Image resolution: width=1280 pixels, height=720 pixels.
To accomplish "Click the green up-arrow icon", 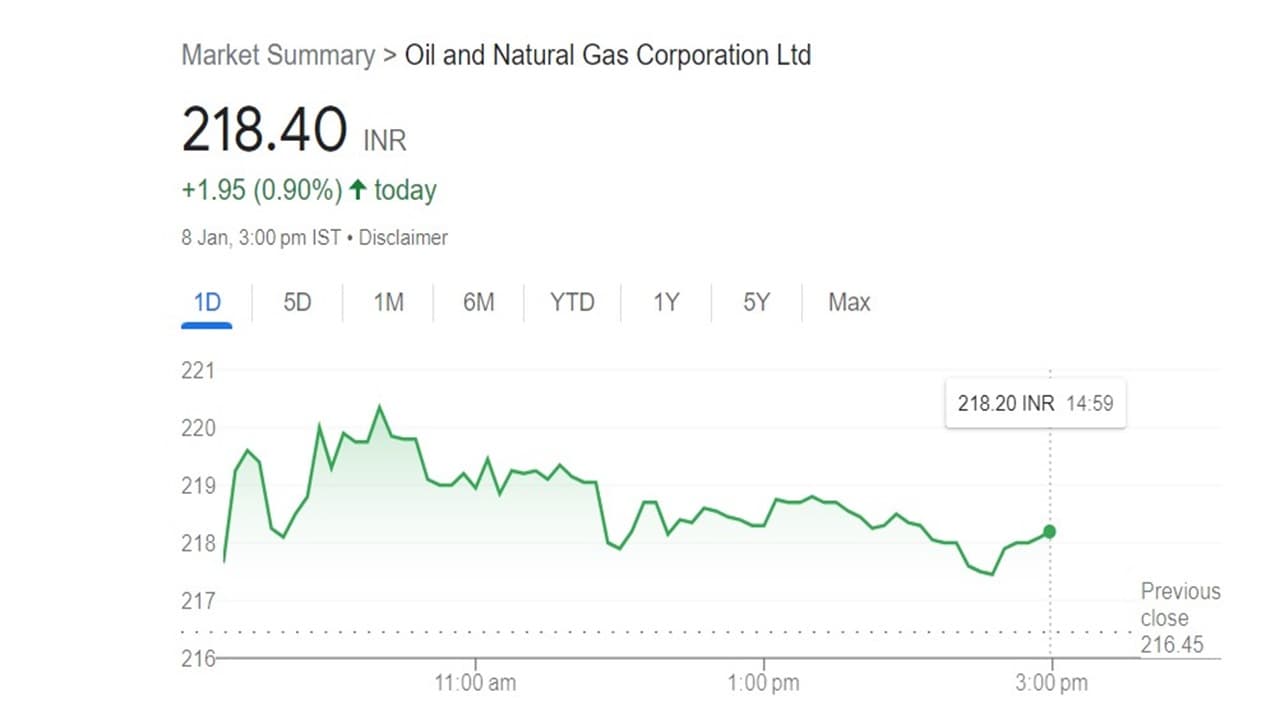I will 357,189.
